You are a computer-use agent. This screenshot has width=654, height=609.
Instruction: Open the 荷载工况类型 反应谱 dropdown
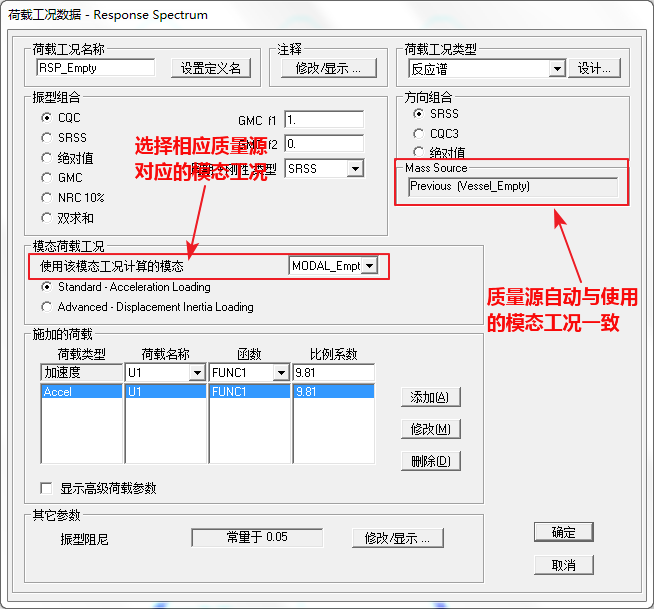pyautogui.click(x=557, y=69)
